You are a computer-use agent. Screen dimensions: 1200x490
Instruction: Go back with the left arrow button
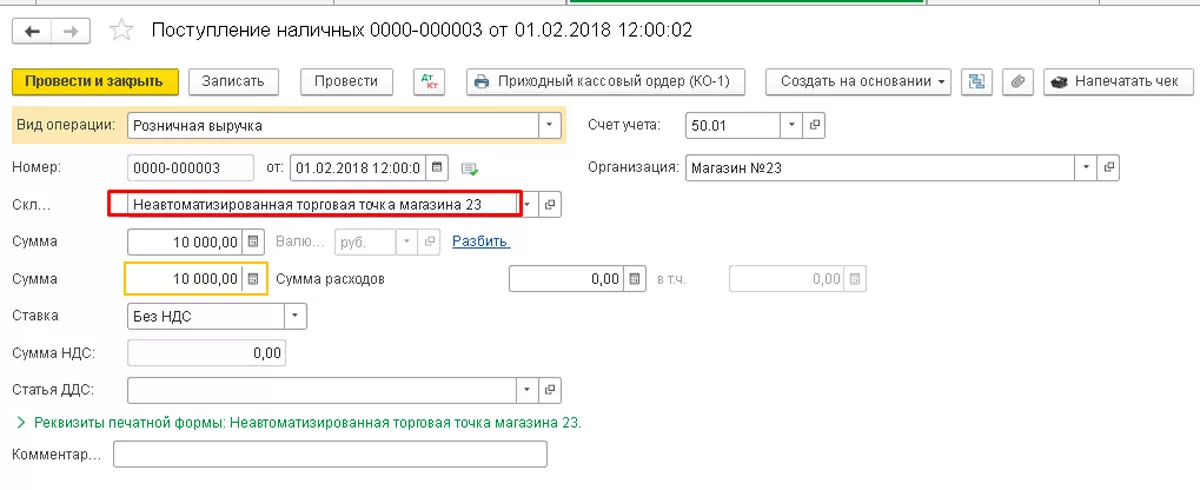point(32,31)
